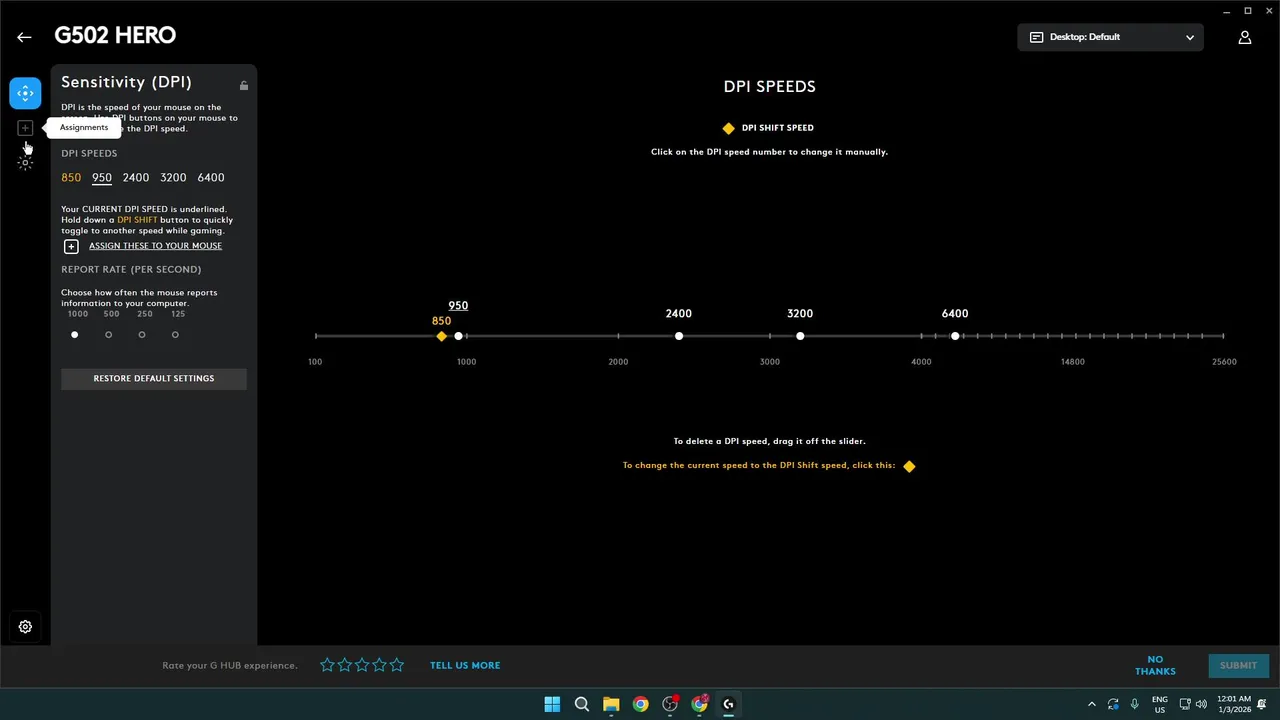Screen dimensions: 1280x720
Task: Select the 3200 DPI speed in list
Action: point(173,178)
